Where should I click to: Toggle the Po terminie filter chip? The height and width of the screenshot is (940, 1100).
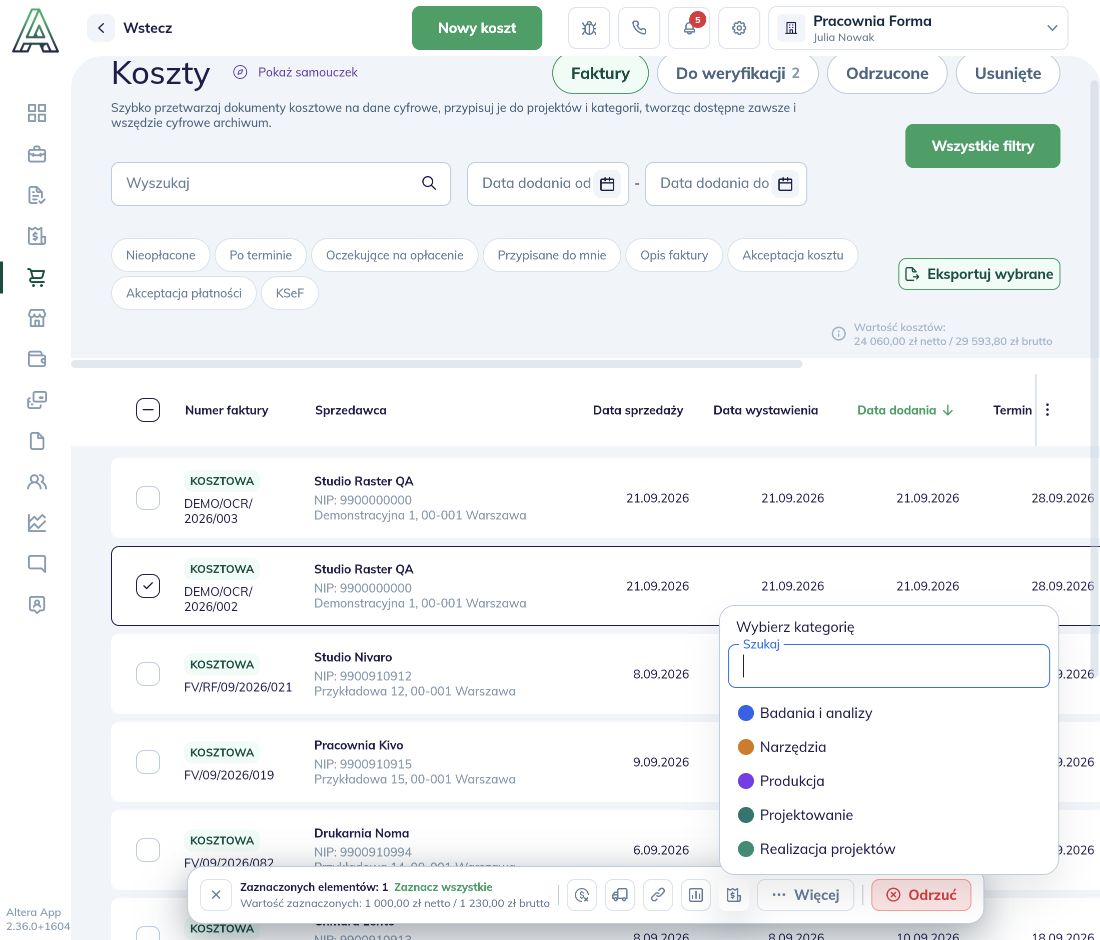click(260, 255)
